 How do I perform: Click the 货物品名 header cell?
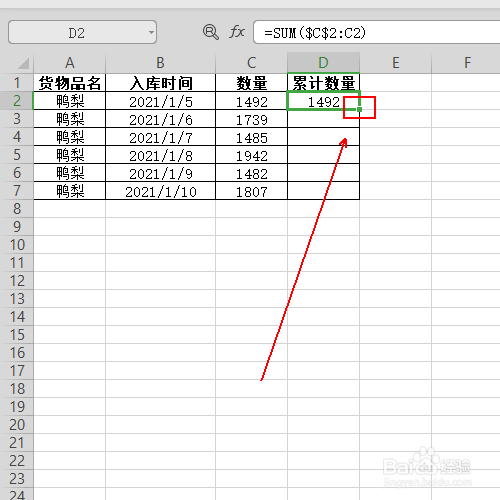[70, 83]
